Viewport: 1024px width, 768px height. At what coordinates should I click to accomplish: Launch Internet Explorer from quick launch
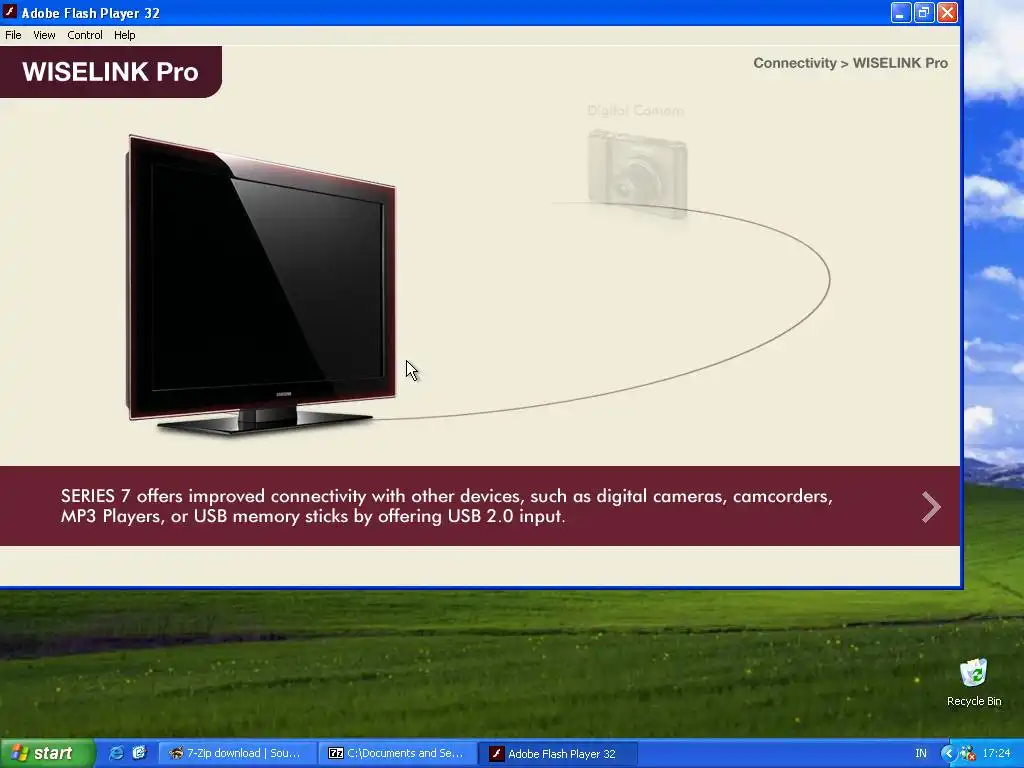click(116, 753)
